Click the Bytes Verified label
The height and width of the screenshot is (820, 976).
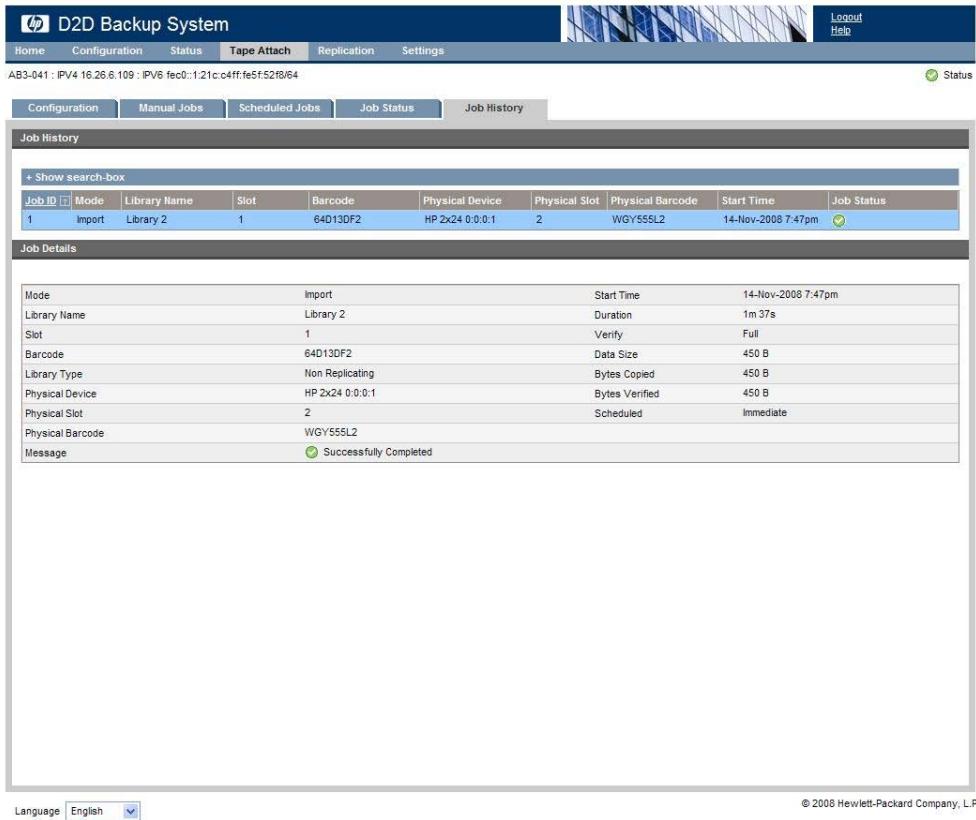tap(626, 394)
